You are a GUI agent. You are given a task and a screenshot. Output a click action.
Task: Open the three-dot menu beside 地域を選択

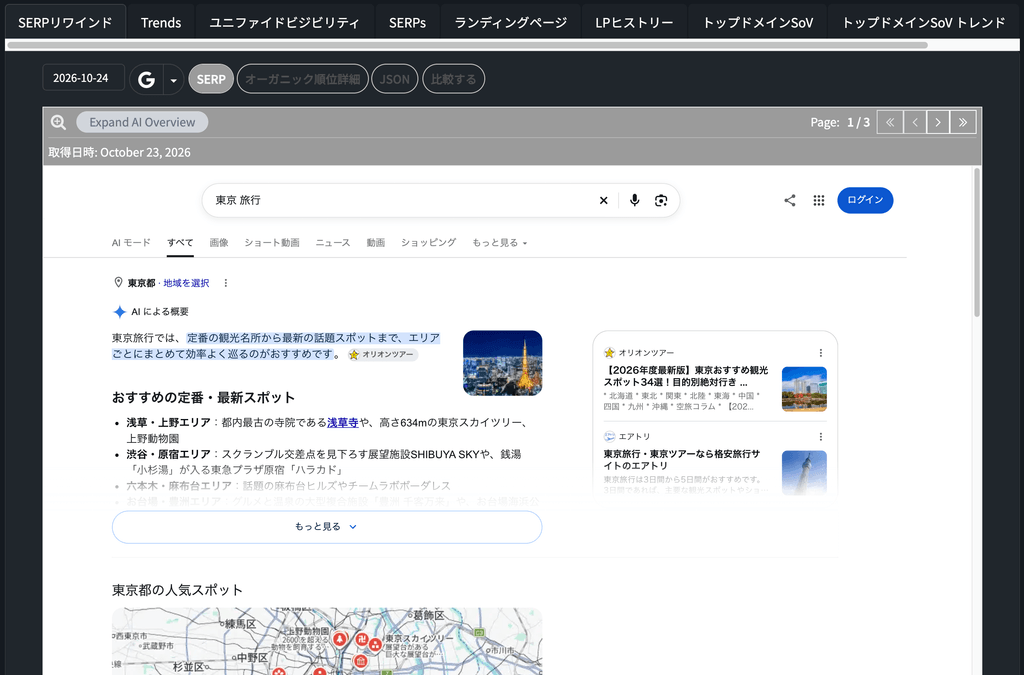tap(226, 283)
